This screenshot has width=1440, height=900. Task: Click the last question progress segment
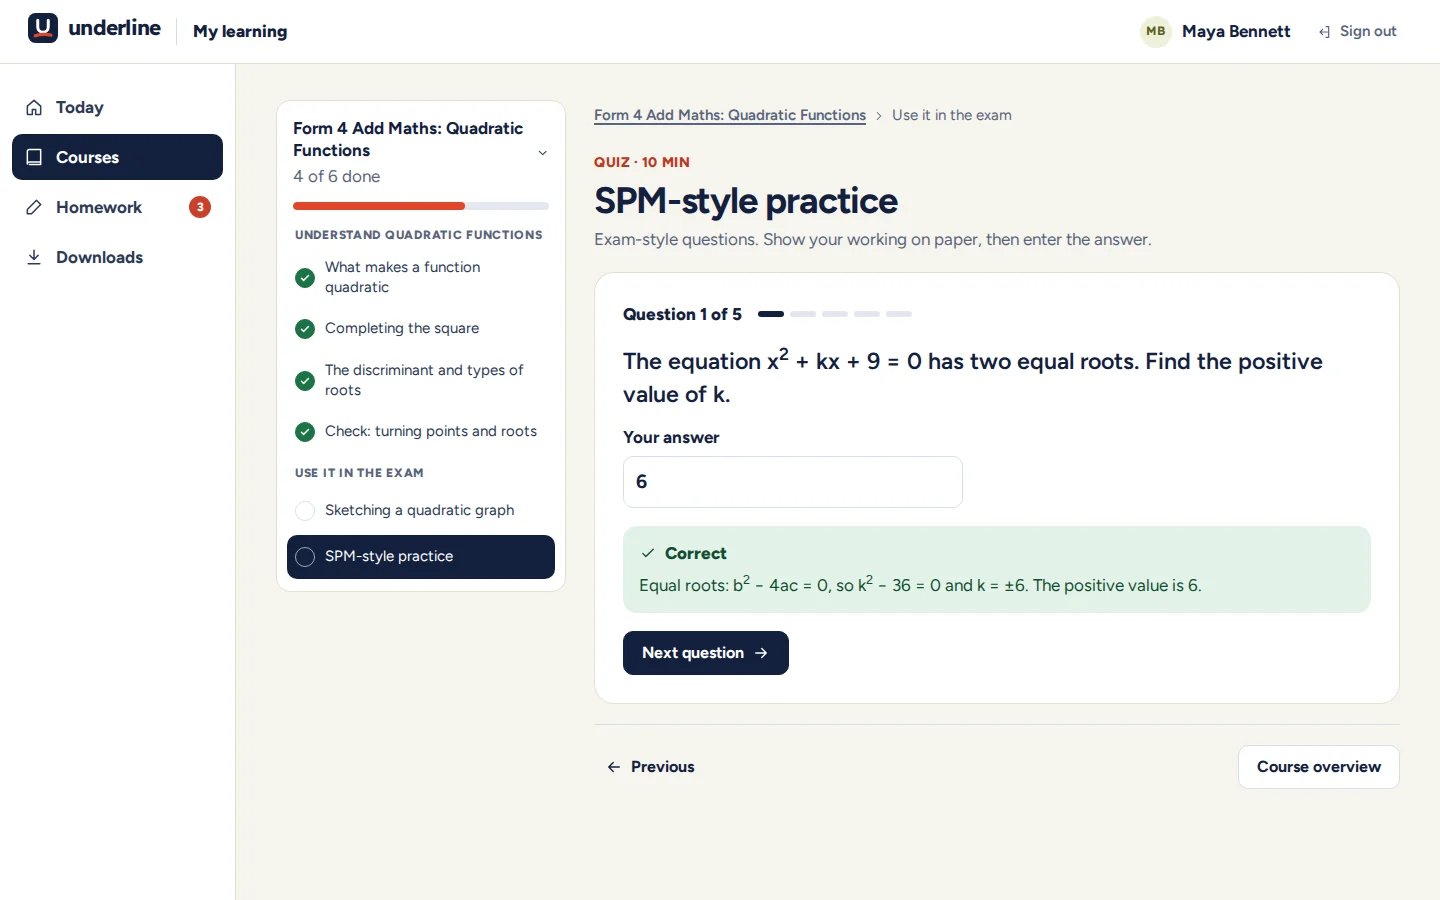(x=899, y=314)
